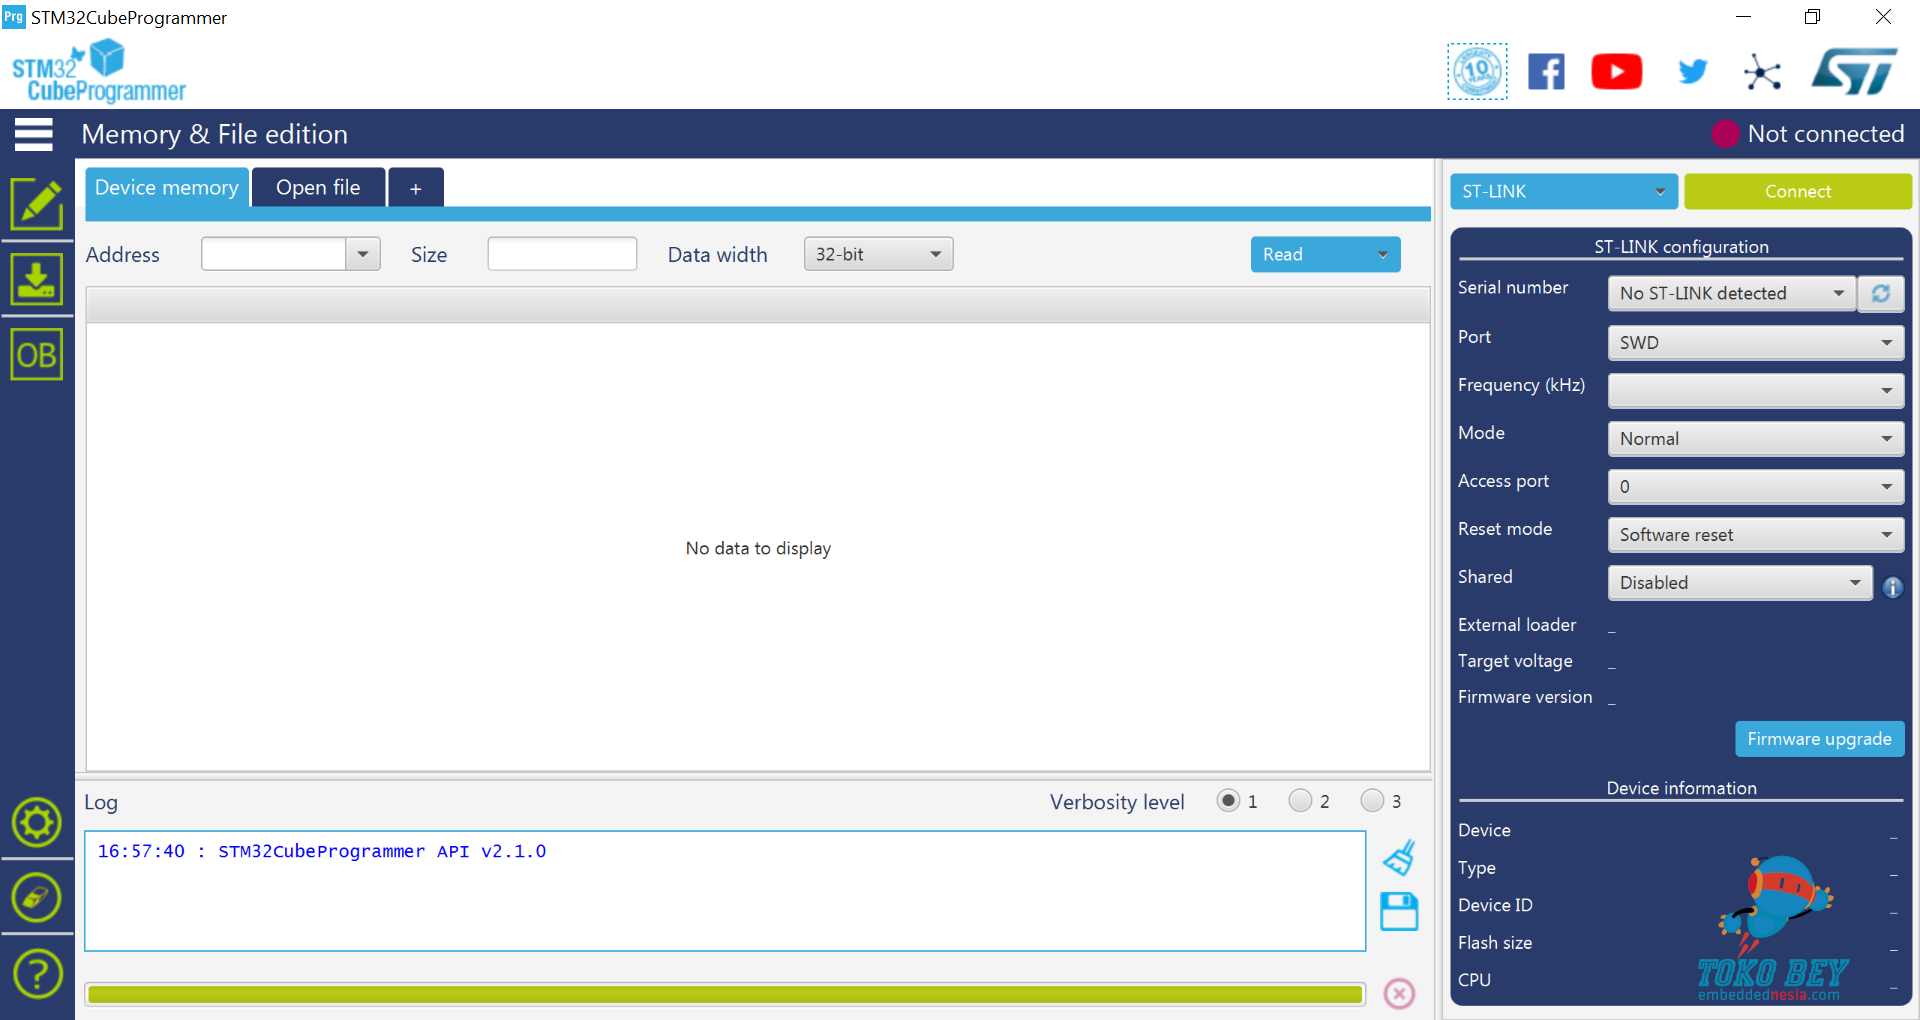
Task: Open the help question mark icon
Action: click(37, 974)
